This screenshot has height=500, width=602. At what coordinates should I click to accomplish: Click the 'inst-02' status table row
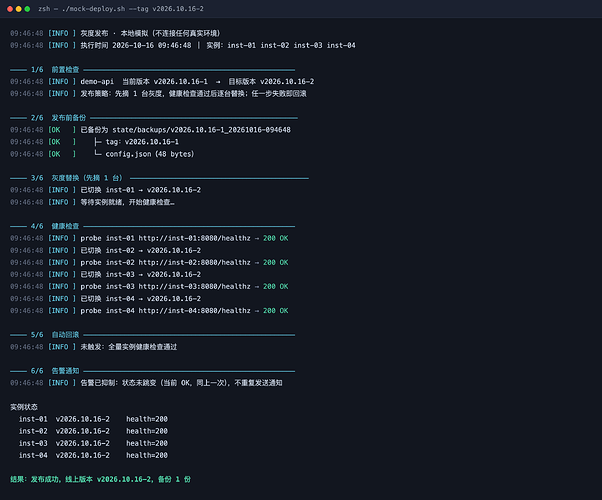(x=93, y=431)
